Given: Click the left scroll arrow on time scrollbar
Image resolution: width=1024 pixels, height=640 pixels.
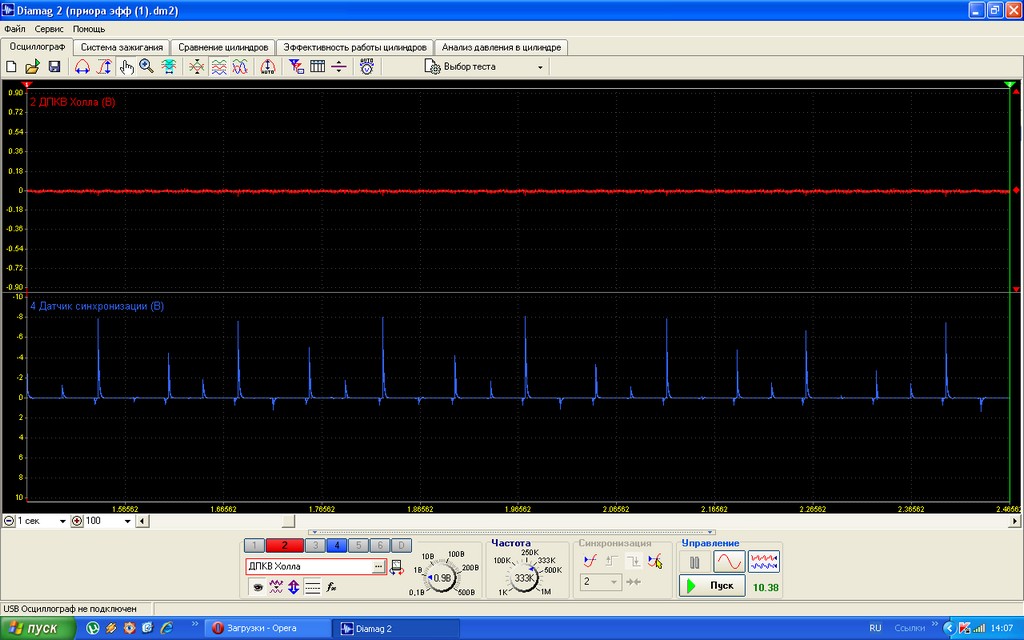Looking at the screenshot, I should [x=142, y=521].
